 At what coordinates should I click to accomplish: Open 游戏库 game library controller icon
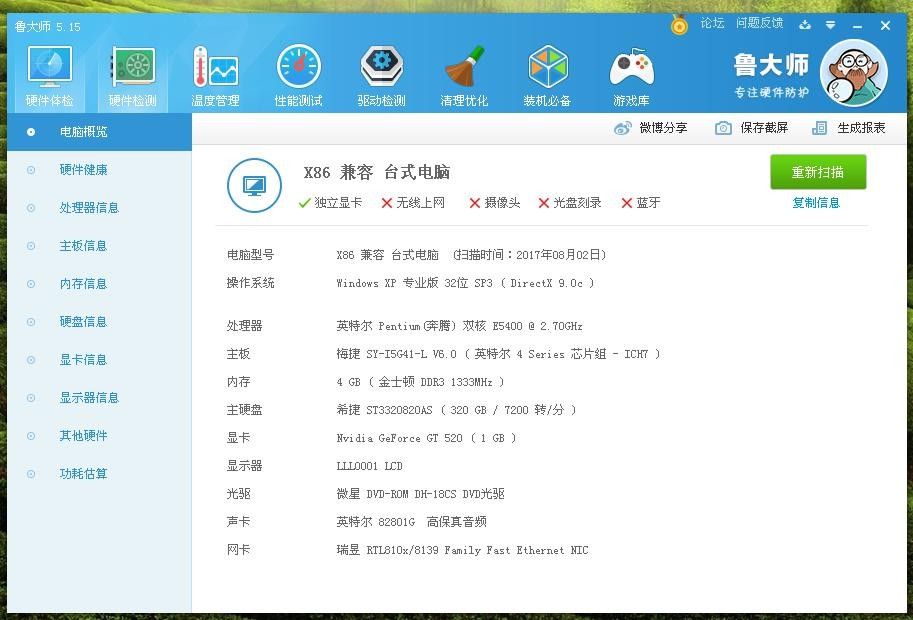631,77
